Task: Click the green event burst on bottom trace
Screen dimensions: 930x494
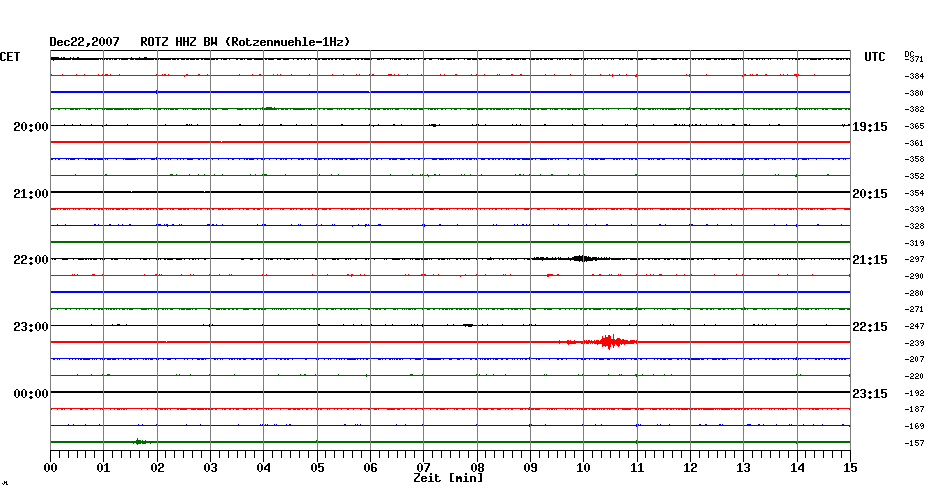Action: (142, 441)
